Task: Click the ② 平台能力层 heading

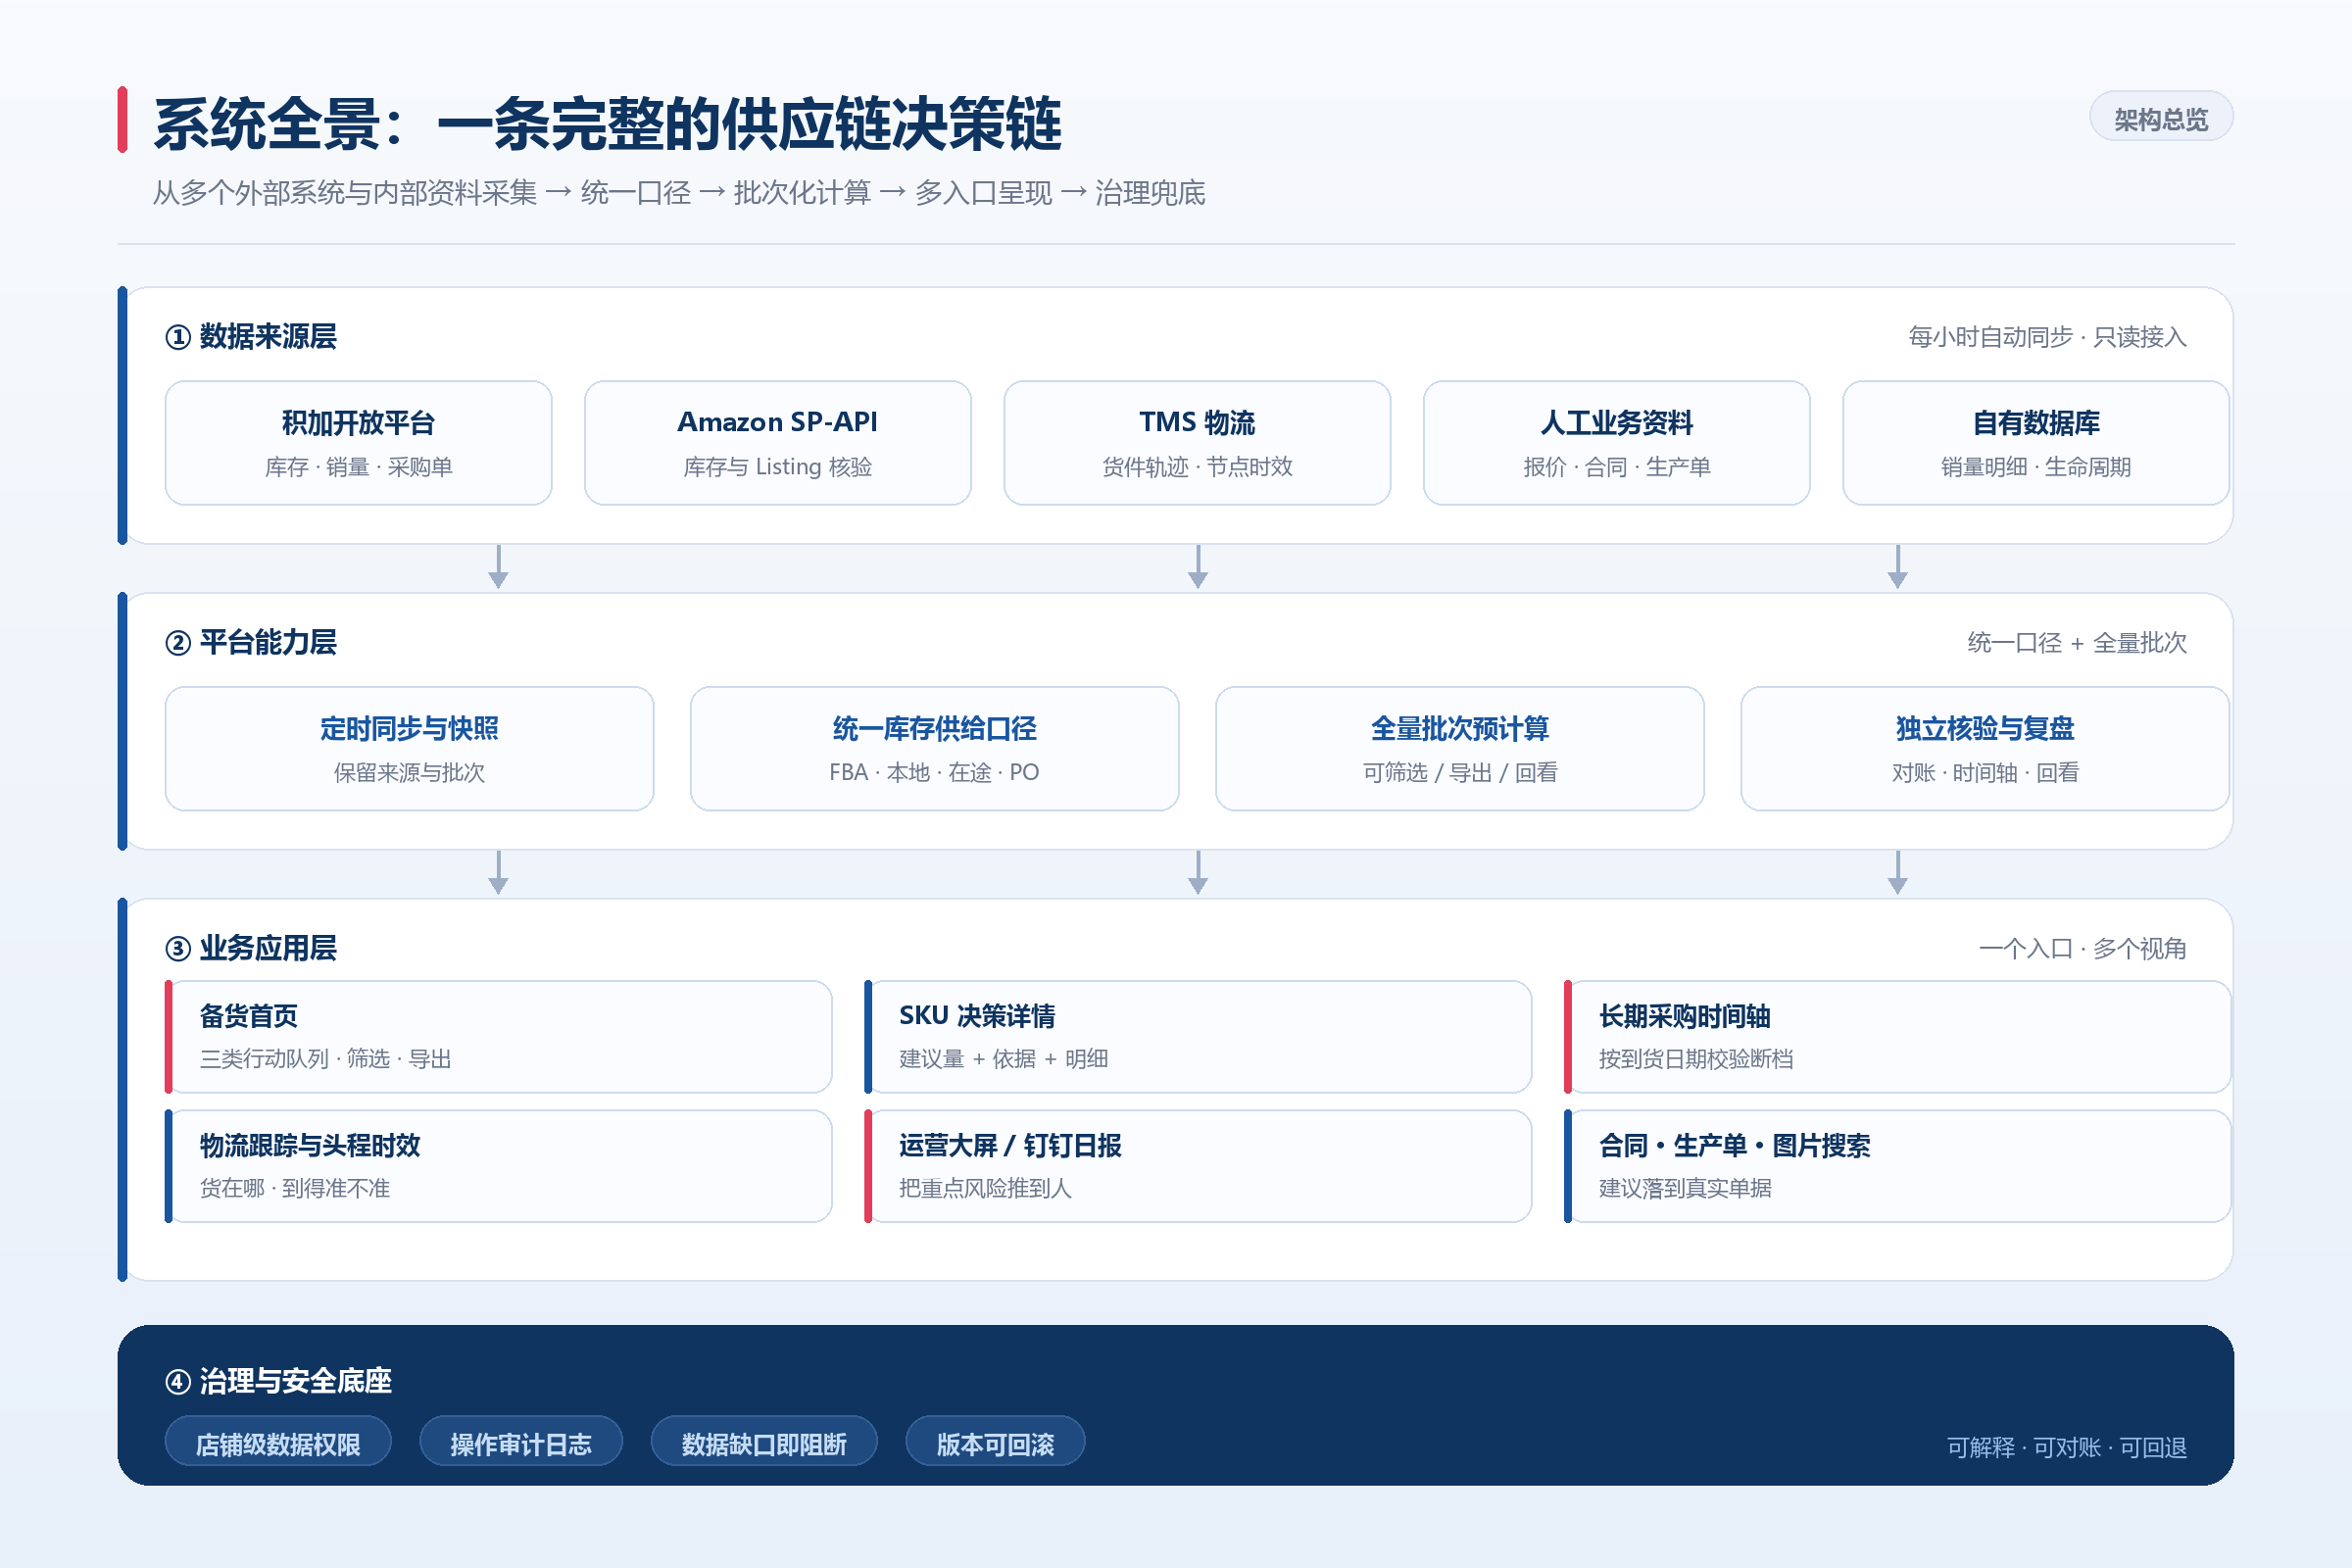Action: [x=251, y=642]
